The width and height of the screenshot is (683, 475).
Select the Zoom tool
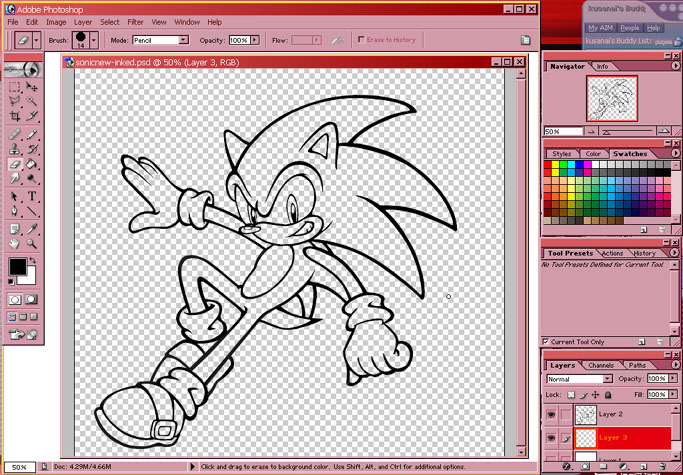tap(31, 244)
